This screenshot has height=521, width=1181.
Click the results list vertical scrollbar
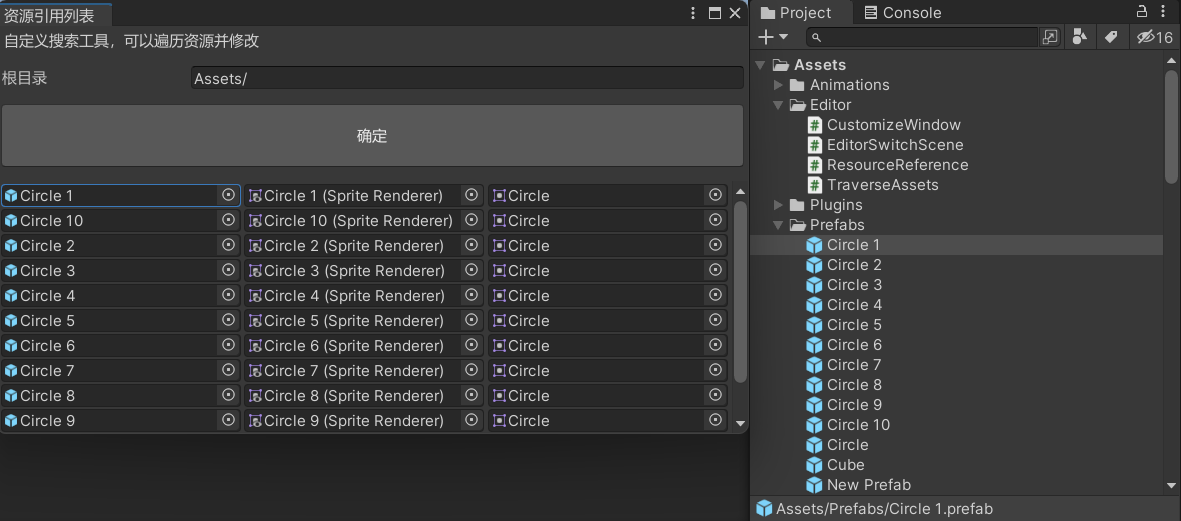[x=740, y=291]
